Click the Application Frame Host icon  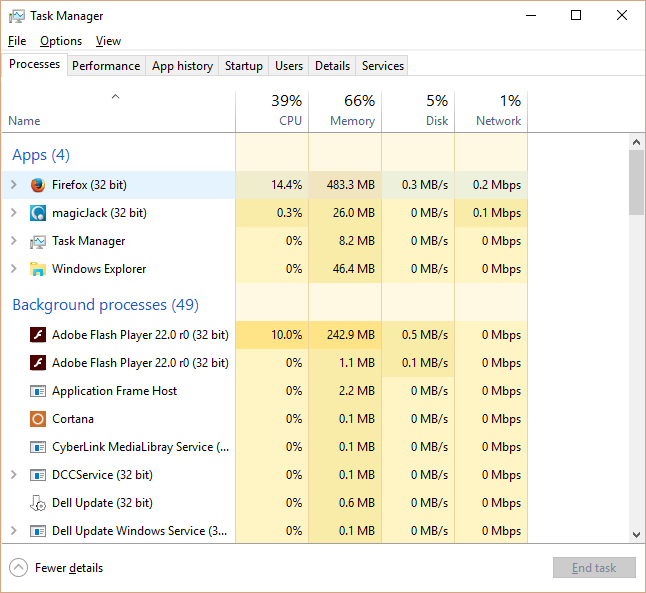point(37,391)
